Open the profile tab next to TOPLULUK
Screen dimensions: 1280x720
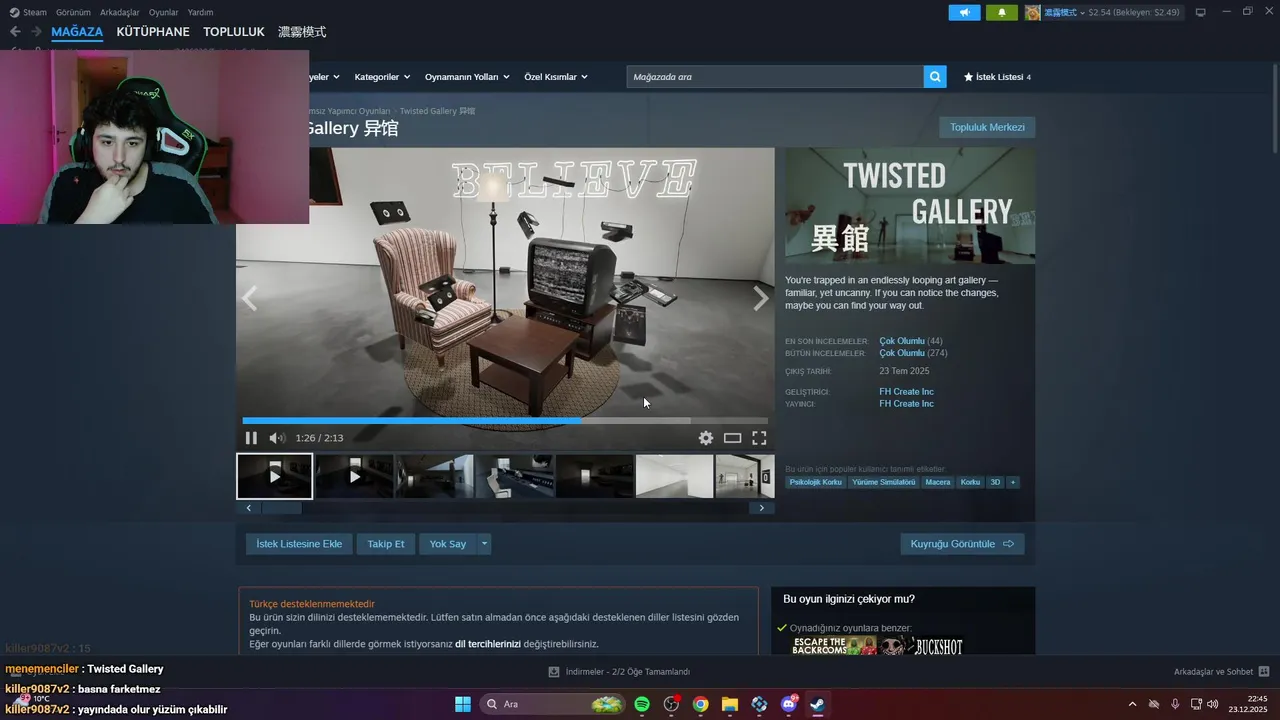click(x=302, y=32)
